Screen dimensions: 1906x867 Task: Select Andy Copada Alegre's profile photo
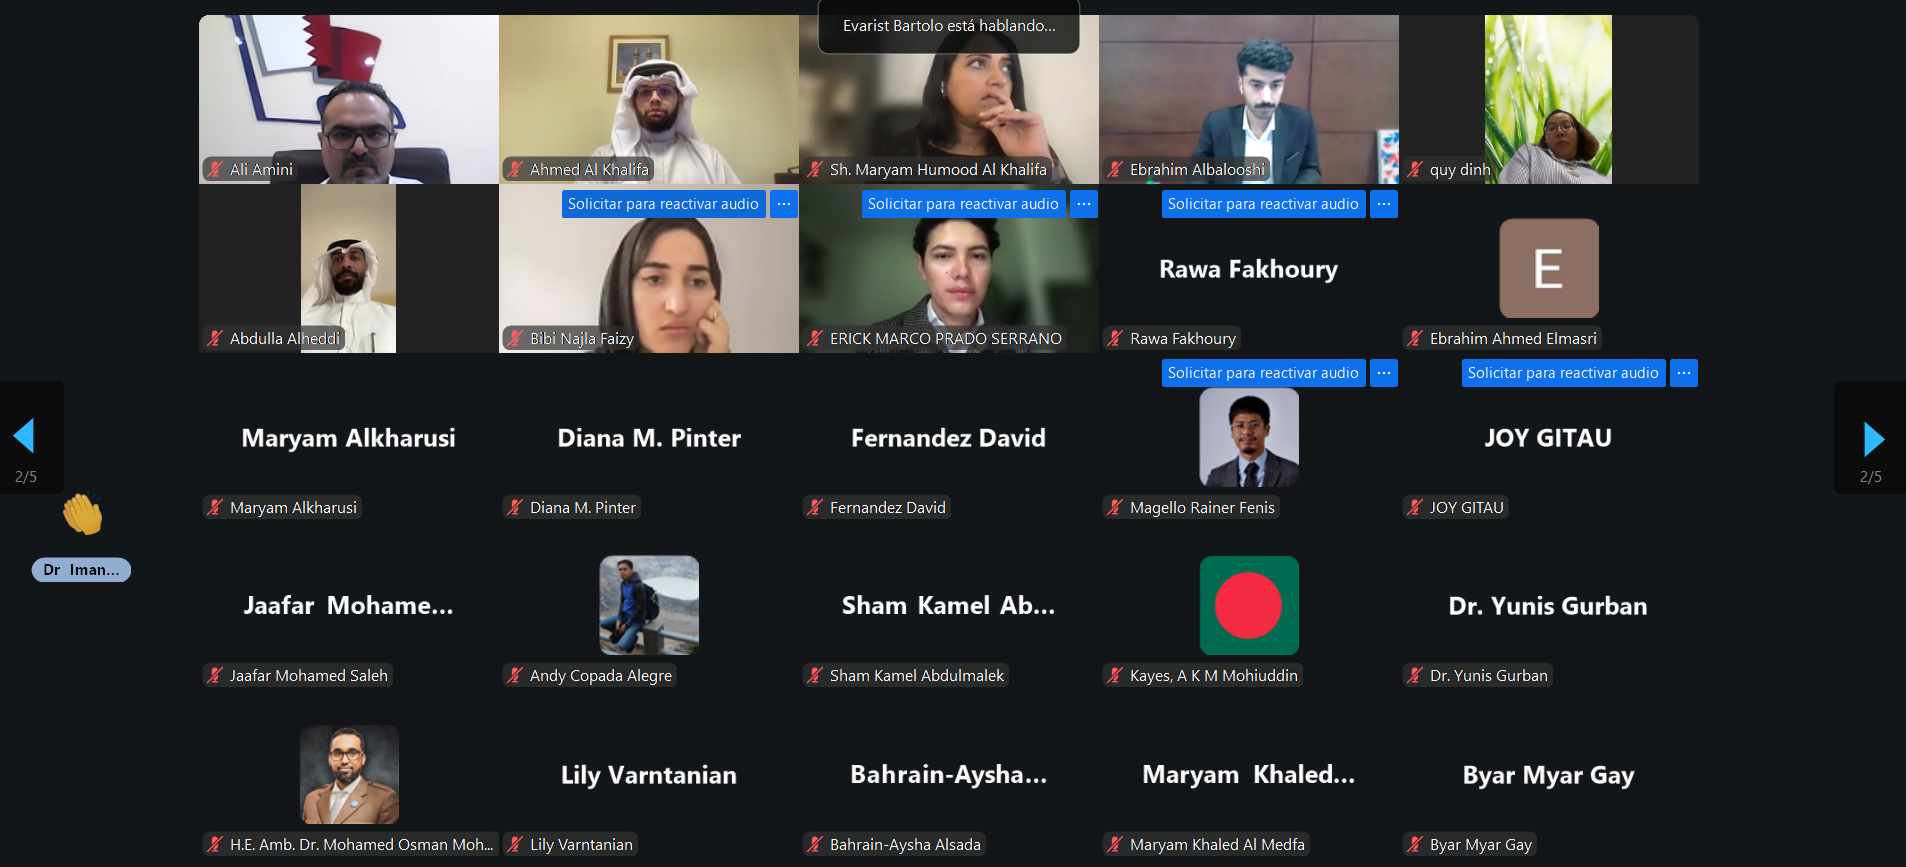pos(649,606)
